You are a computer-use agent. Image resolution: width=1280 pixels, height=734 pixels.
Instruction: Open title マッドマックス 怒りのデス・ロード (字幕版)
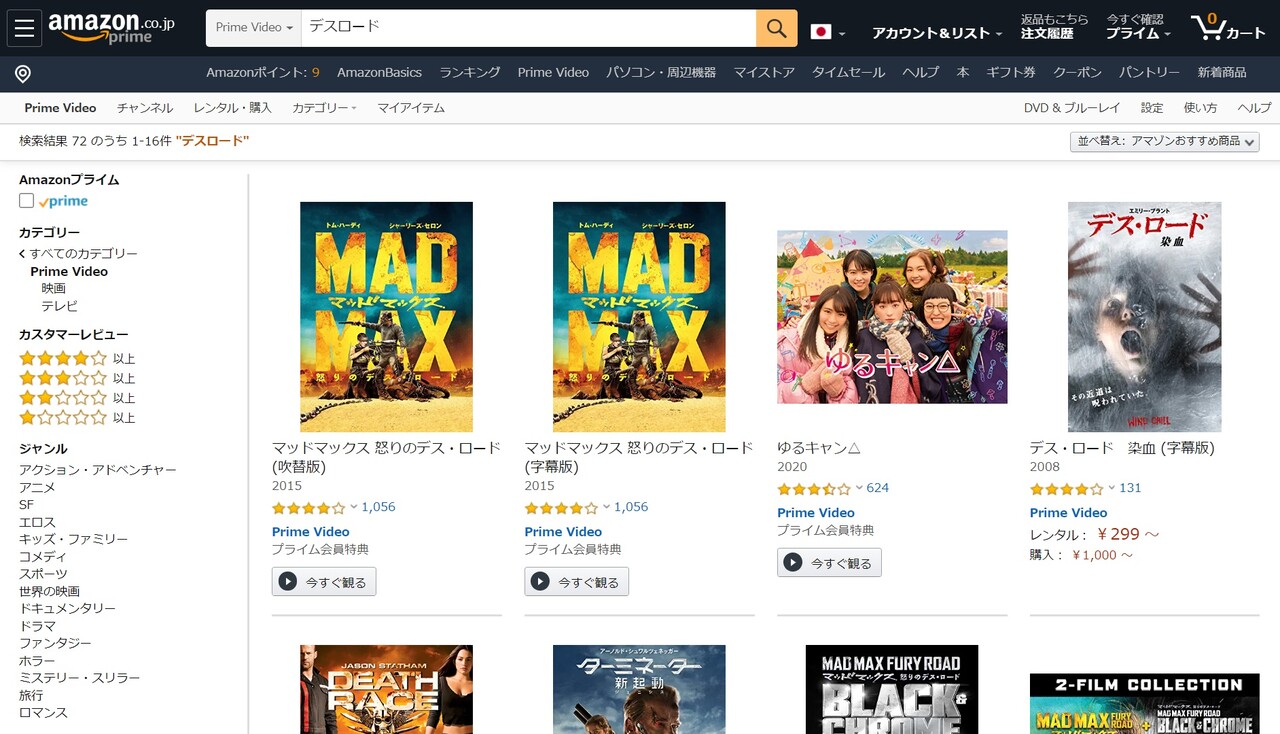pyautogui.click(x=638, y=457)
